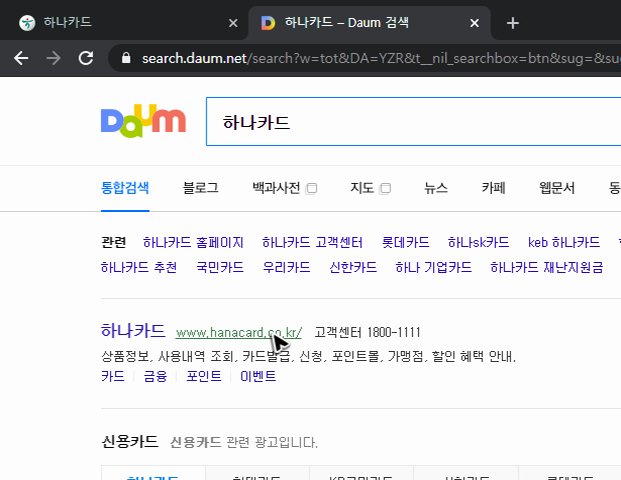Click the Daum logo
Viewport: 621px width, 480px height.
143,121
